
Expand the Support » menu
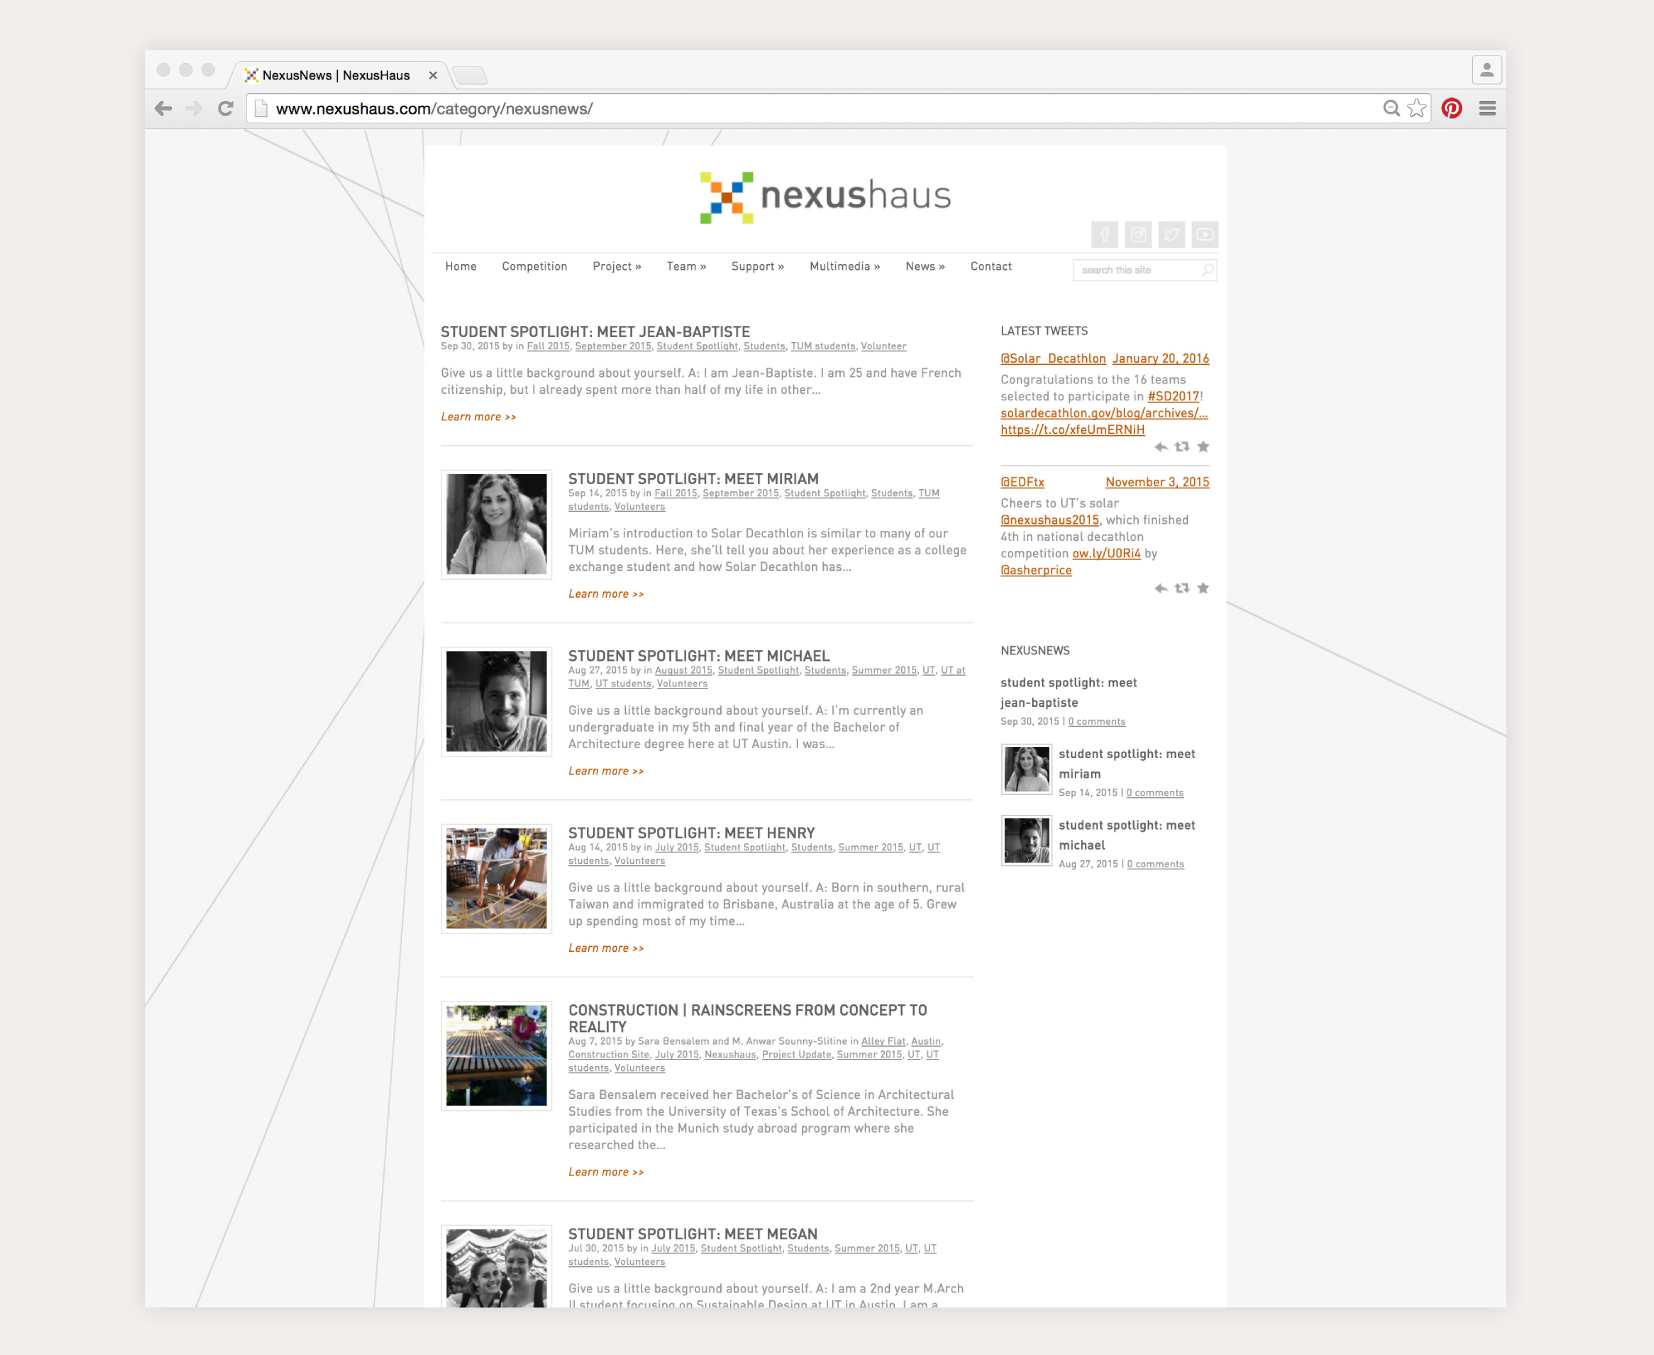pyautogui.click(x=757, y=267)
